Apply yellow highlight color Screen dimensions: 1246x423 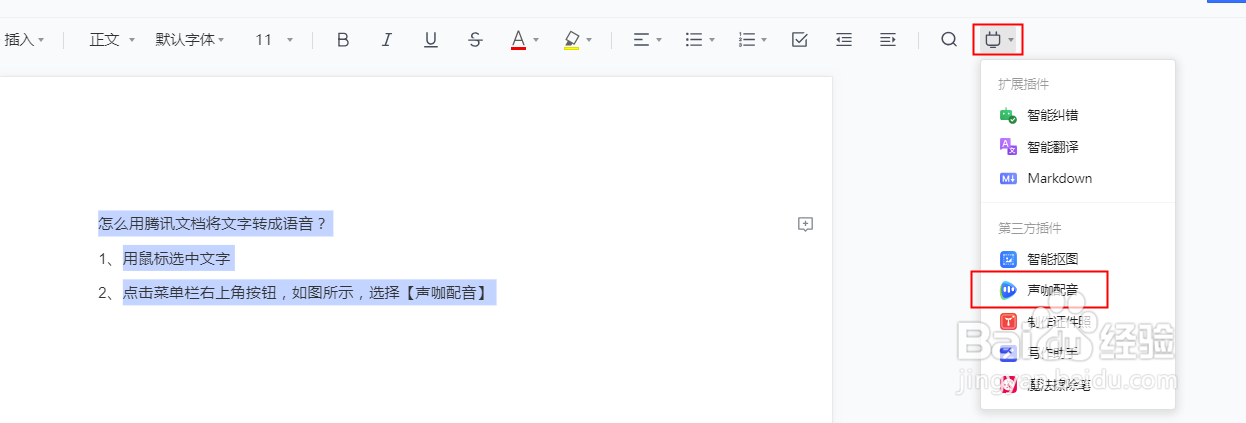(571, 40)
